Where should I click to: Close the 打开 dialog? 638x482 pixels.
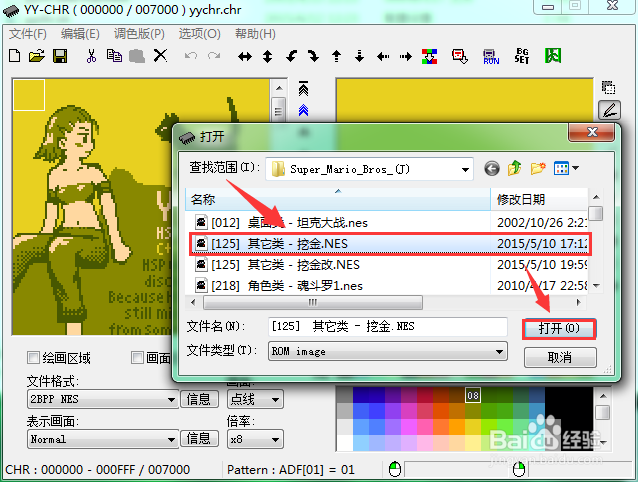(x=592, y=133)
